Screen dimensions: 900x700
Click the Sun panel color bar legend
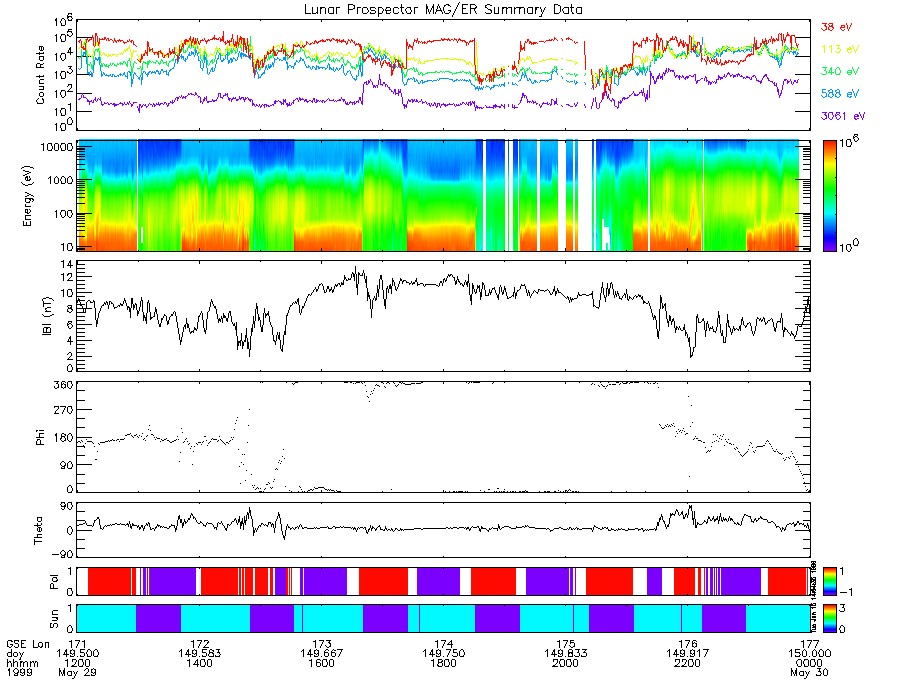[x=829, y=619]
